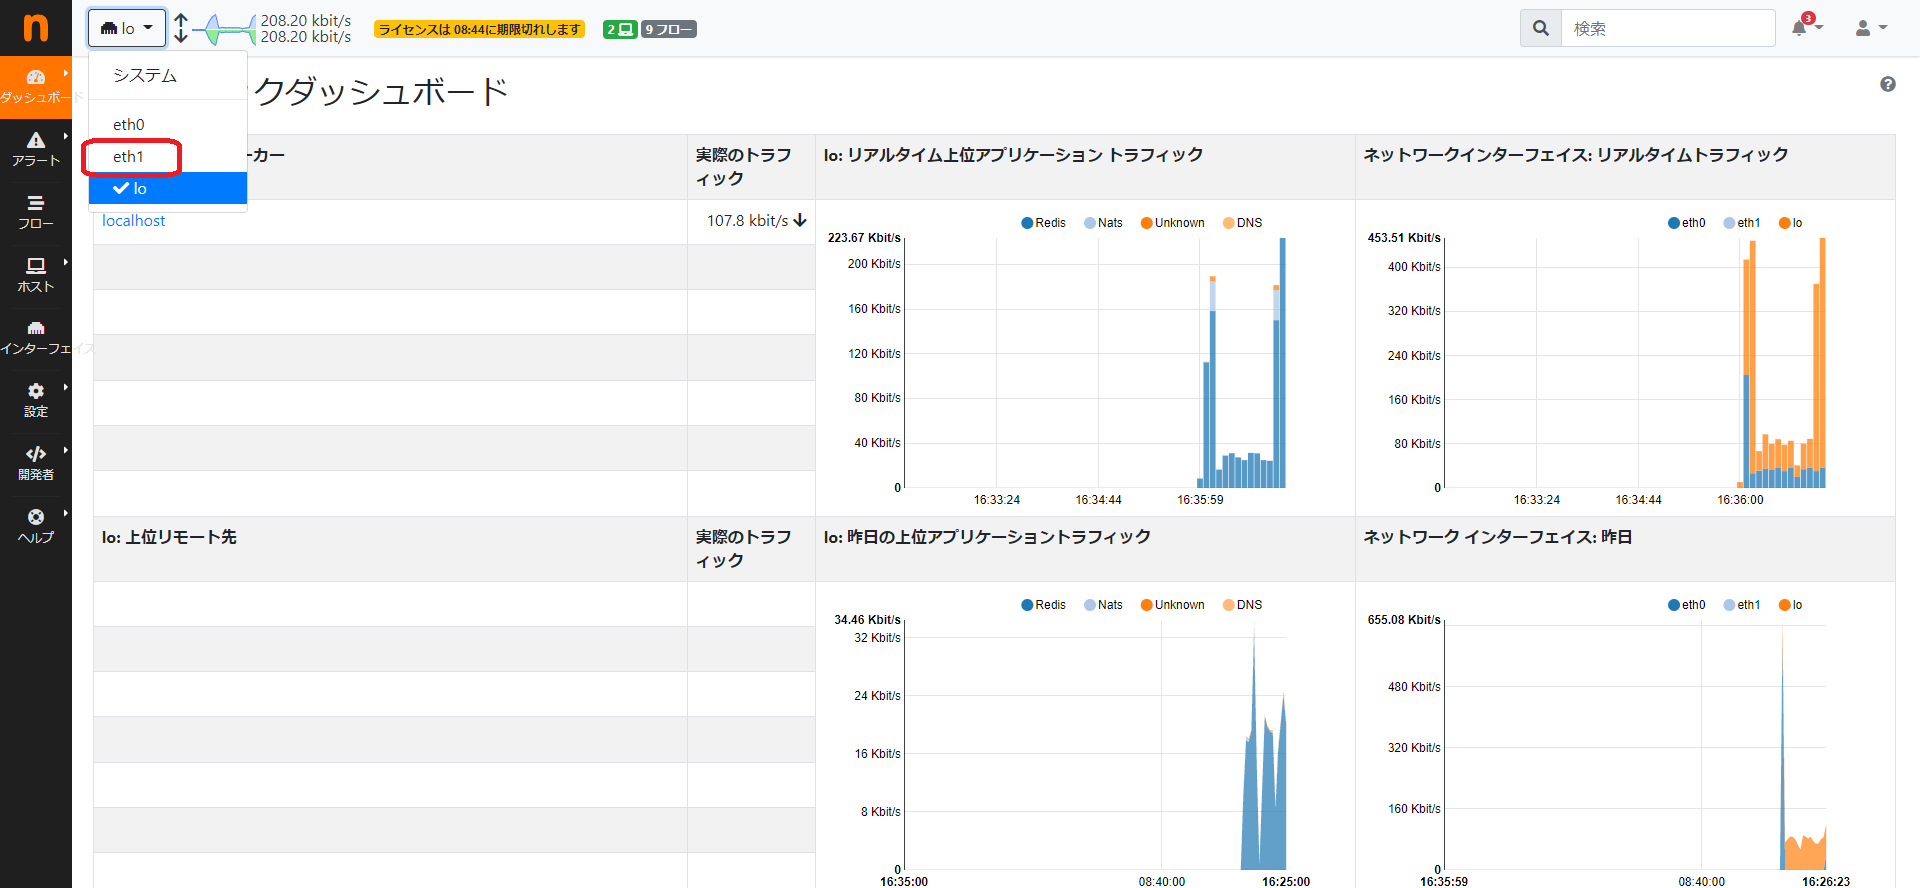Click the lo: リアルタイム上位アプリケーション トラフィック title

1013,155
